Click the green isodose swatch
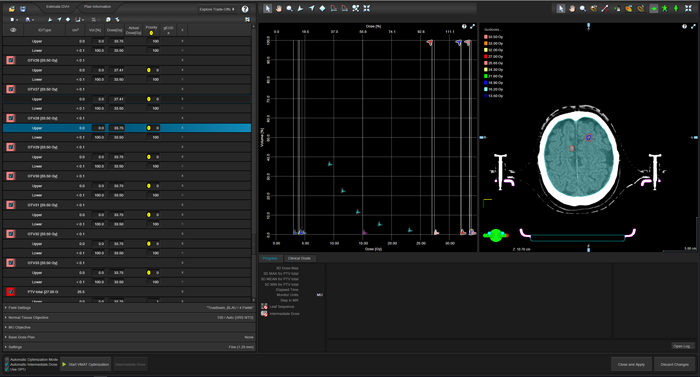This screenshot has height=377, width=700. pyautogui.click(x=486, y=76)
